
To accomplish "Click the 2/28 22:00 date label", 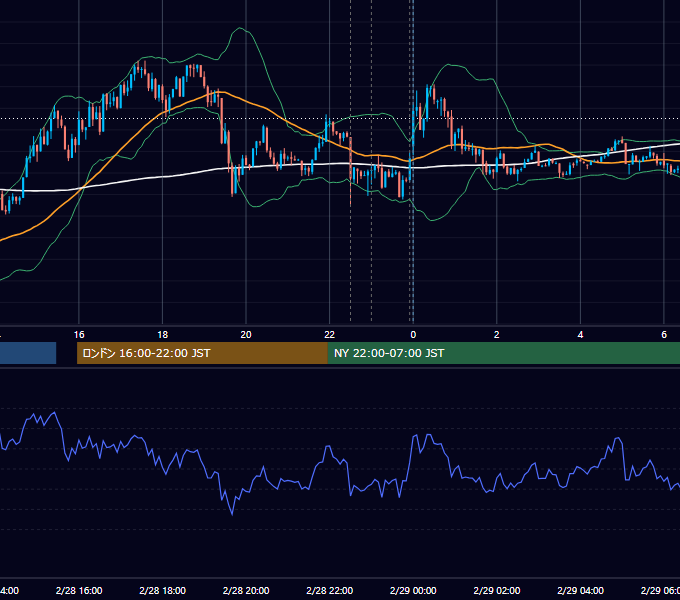I will coord(330,590).
